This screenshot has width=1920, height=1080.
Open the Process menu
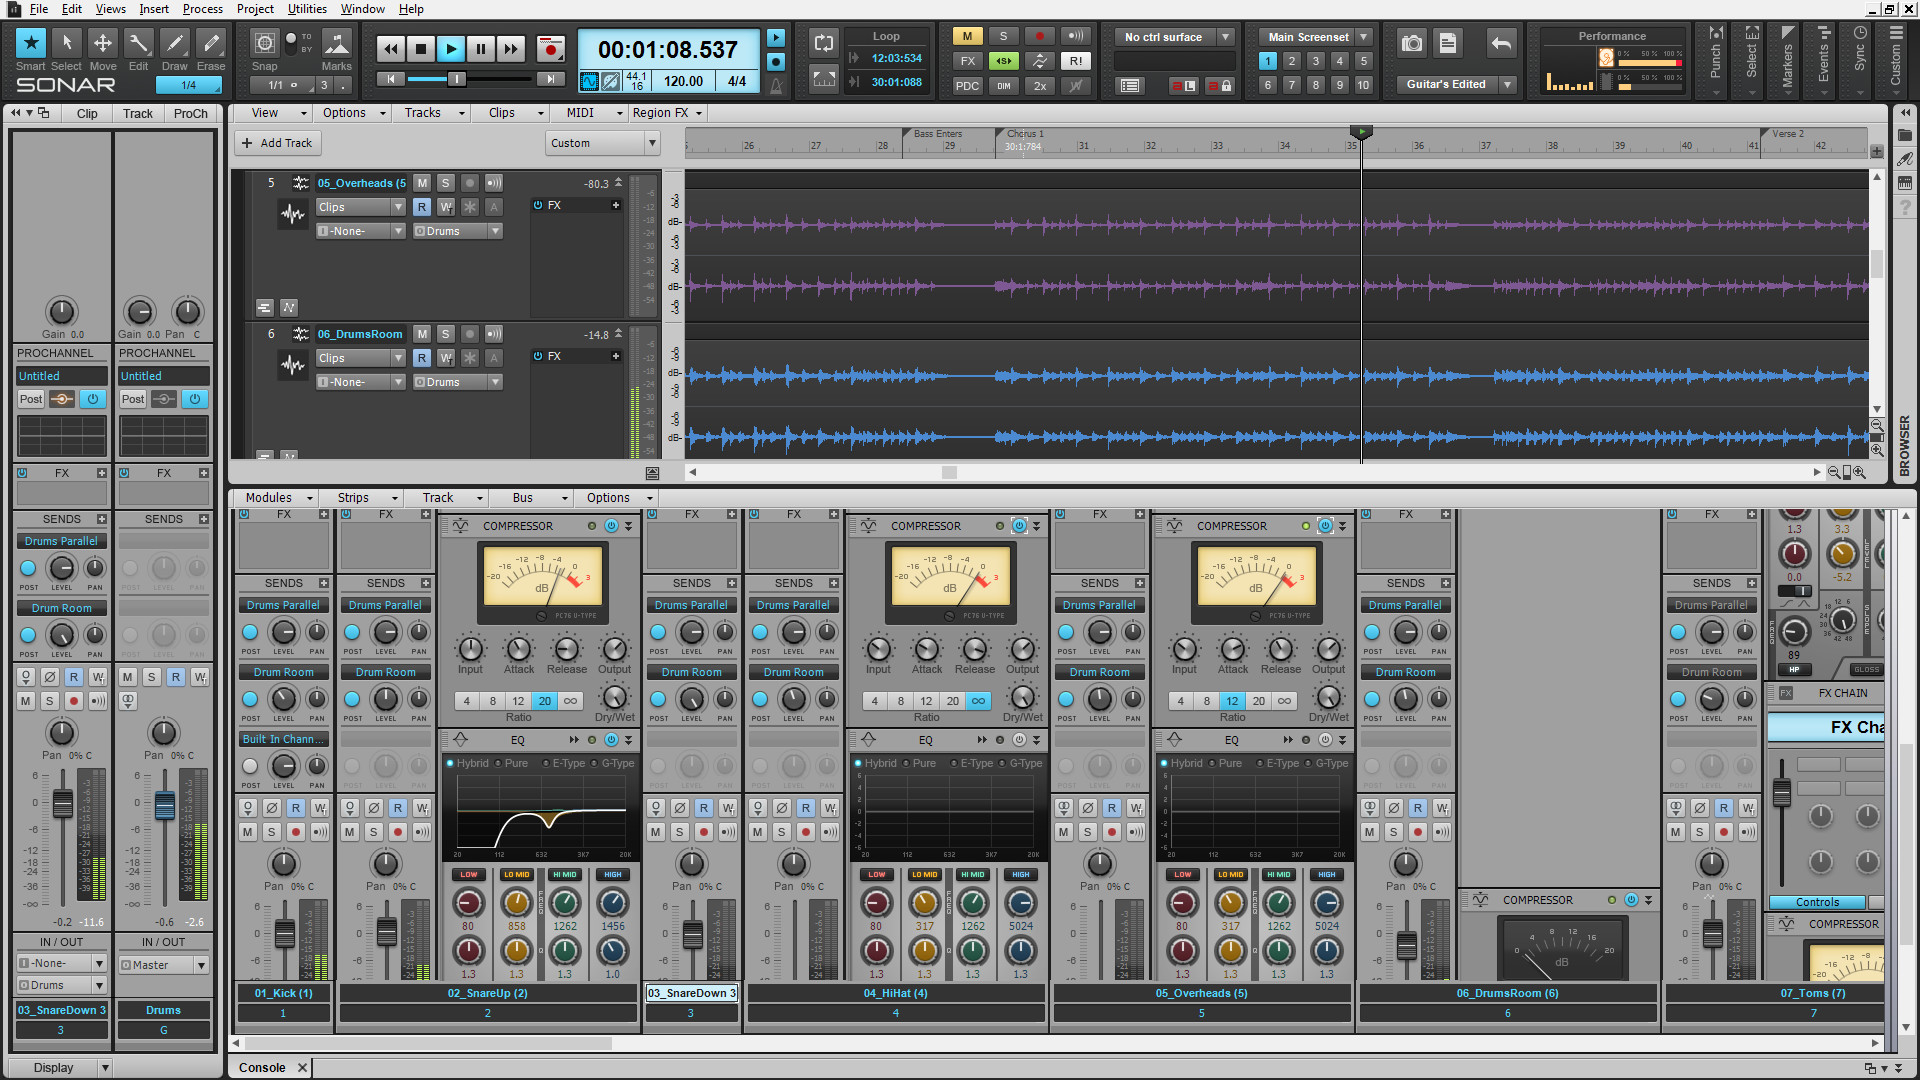click(202, 9)
